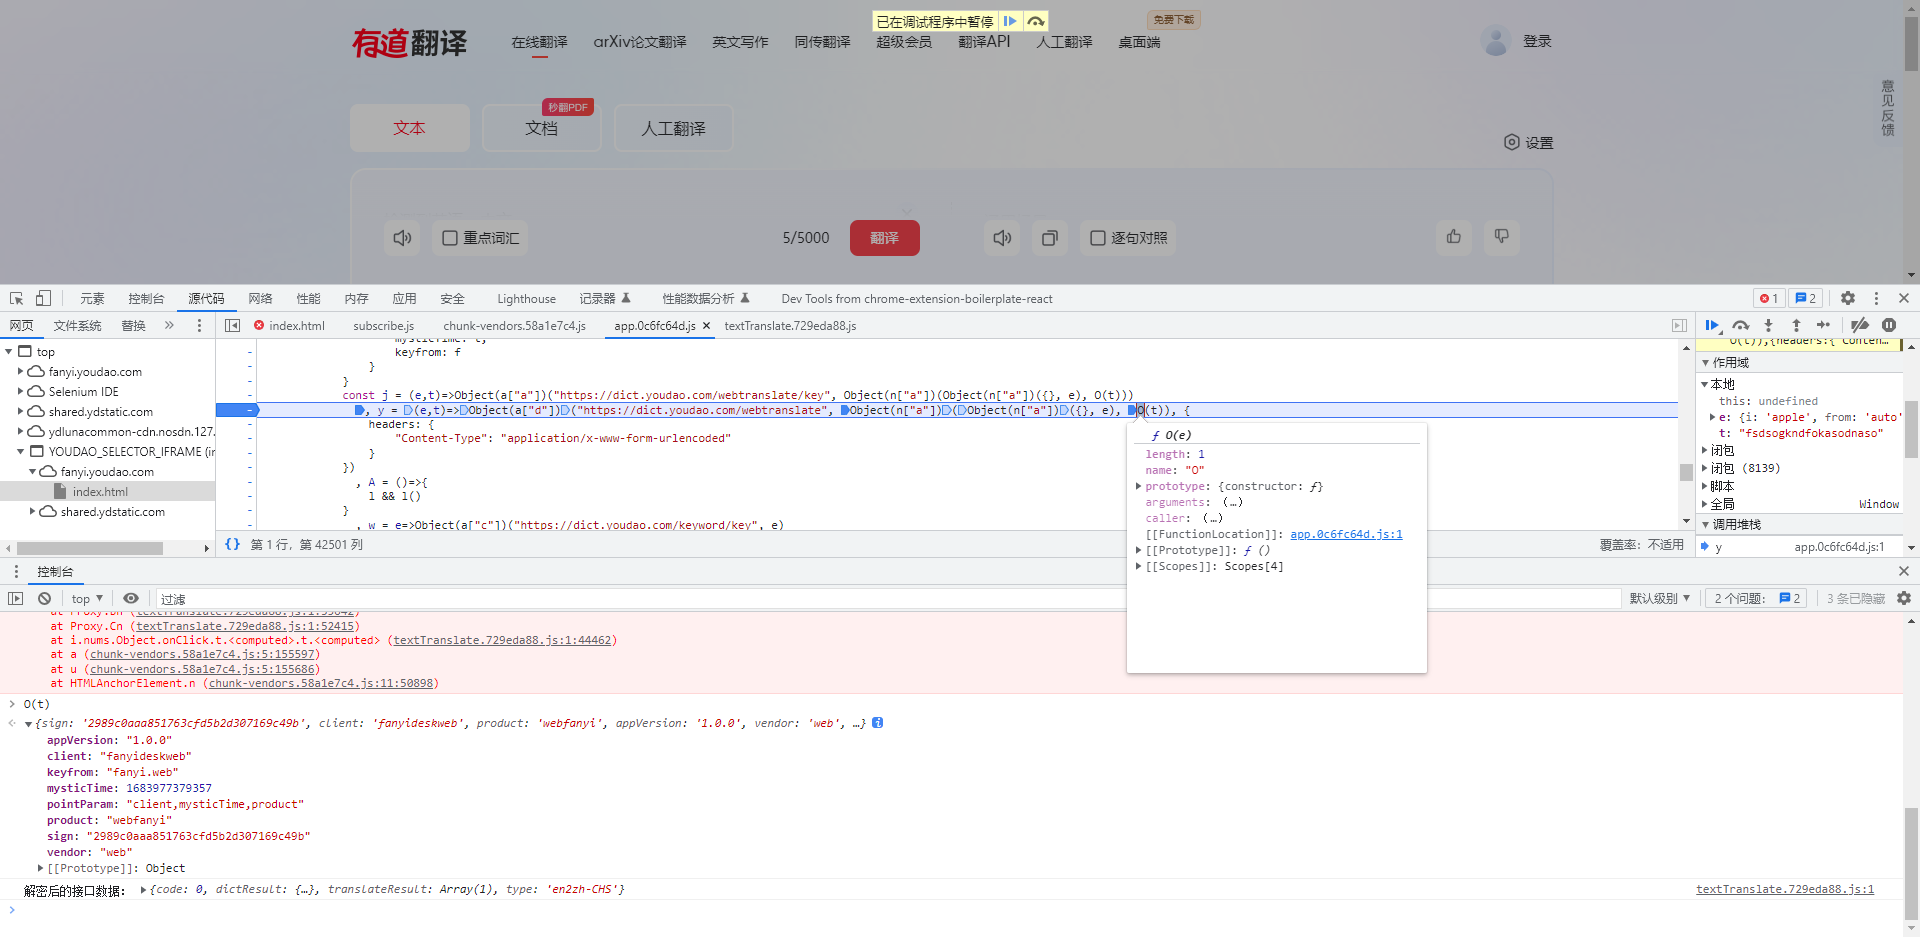This screenshot has height=937, width=1920.
Task: Toggle the device toolbar icon
Action: coord(43,298)
